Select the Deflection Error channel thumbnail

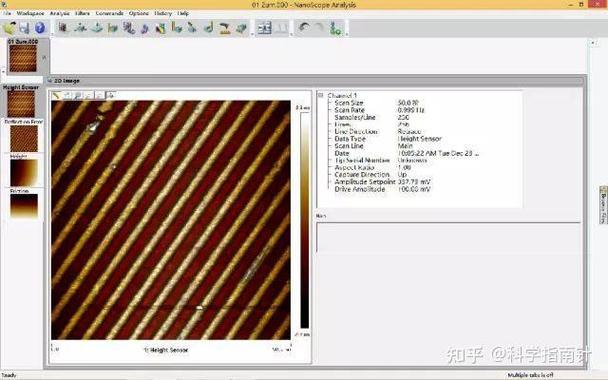[24, 138]
